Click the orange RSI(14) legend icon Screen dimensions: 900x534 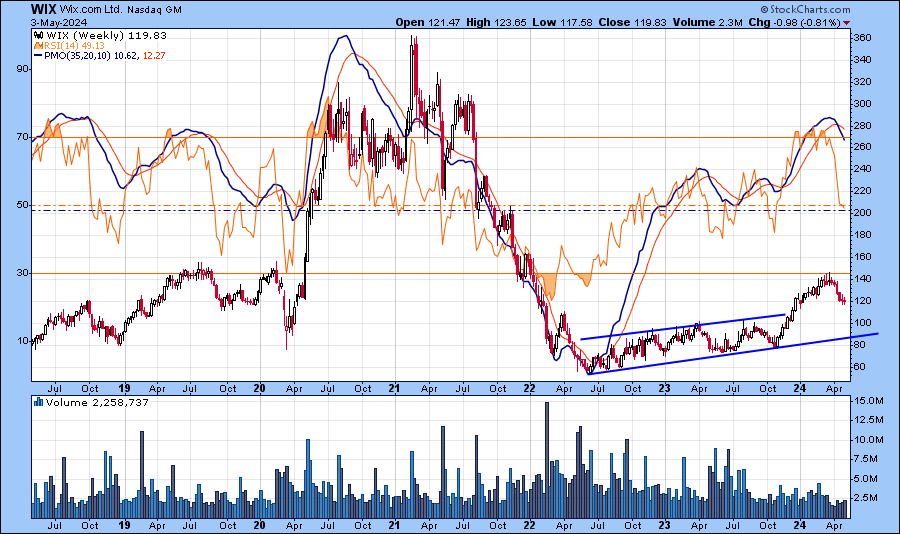click(x=38, y=45)
